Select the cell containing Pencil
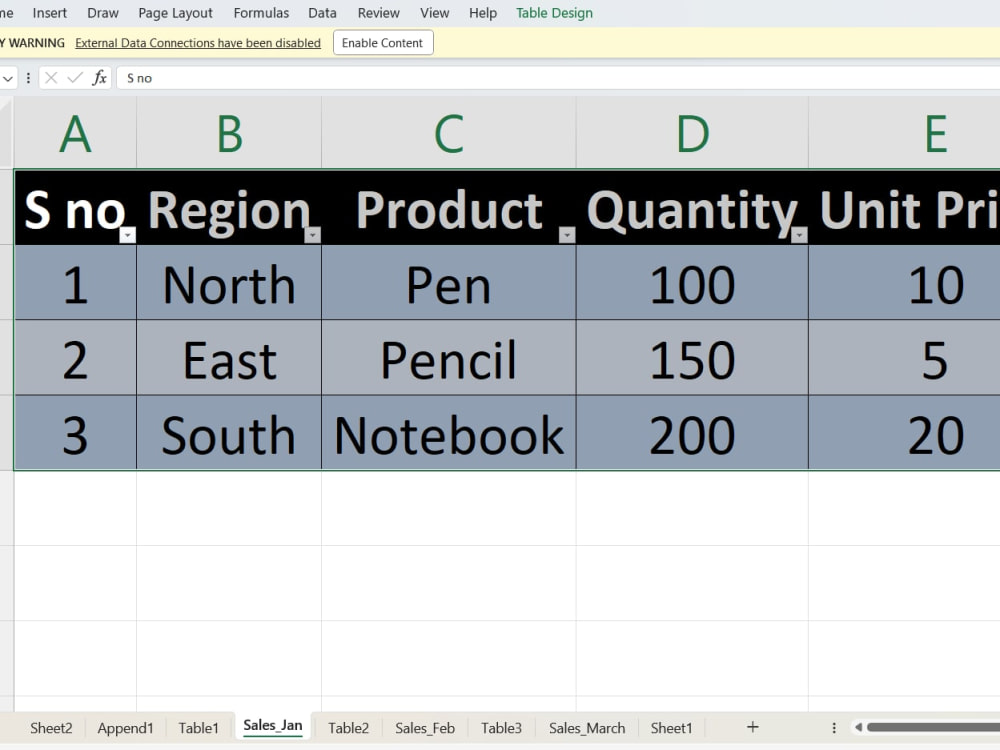 [448, 358]
